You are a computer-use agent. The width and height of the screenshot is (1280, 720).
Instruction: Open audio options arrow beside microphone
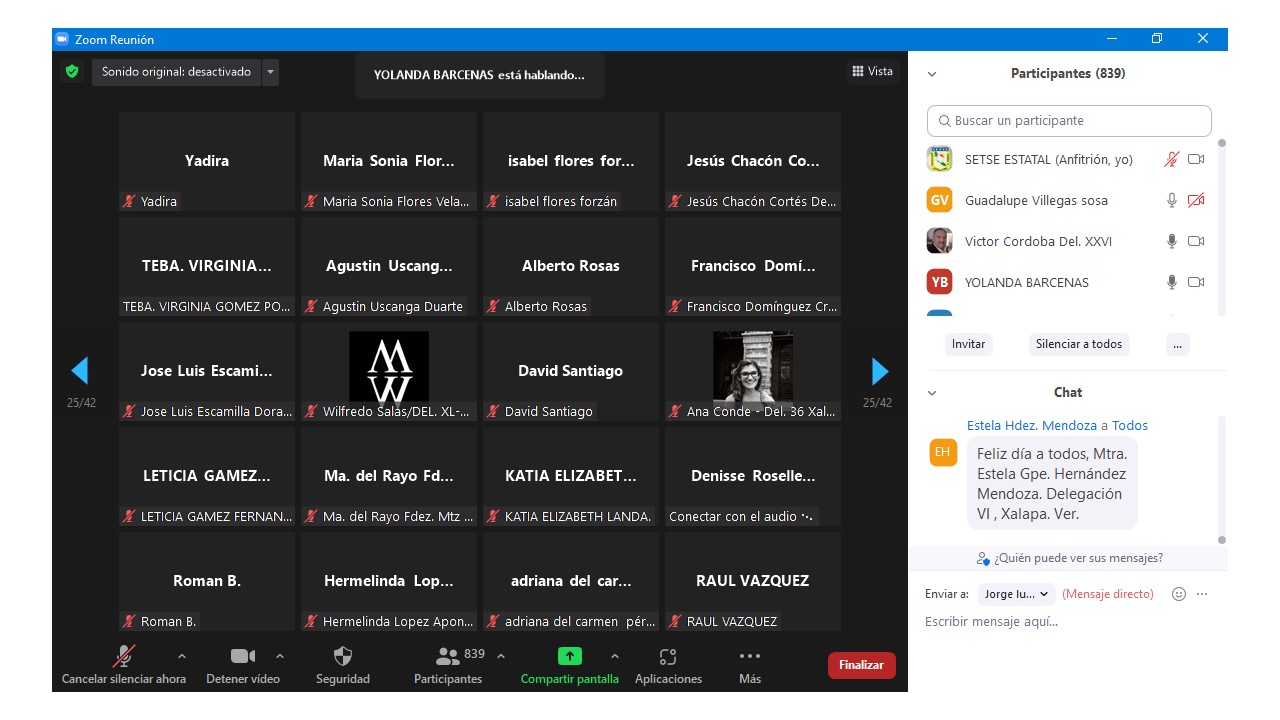click(x=182, y=656)
